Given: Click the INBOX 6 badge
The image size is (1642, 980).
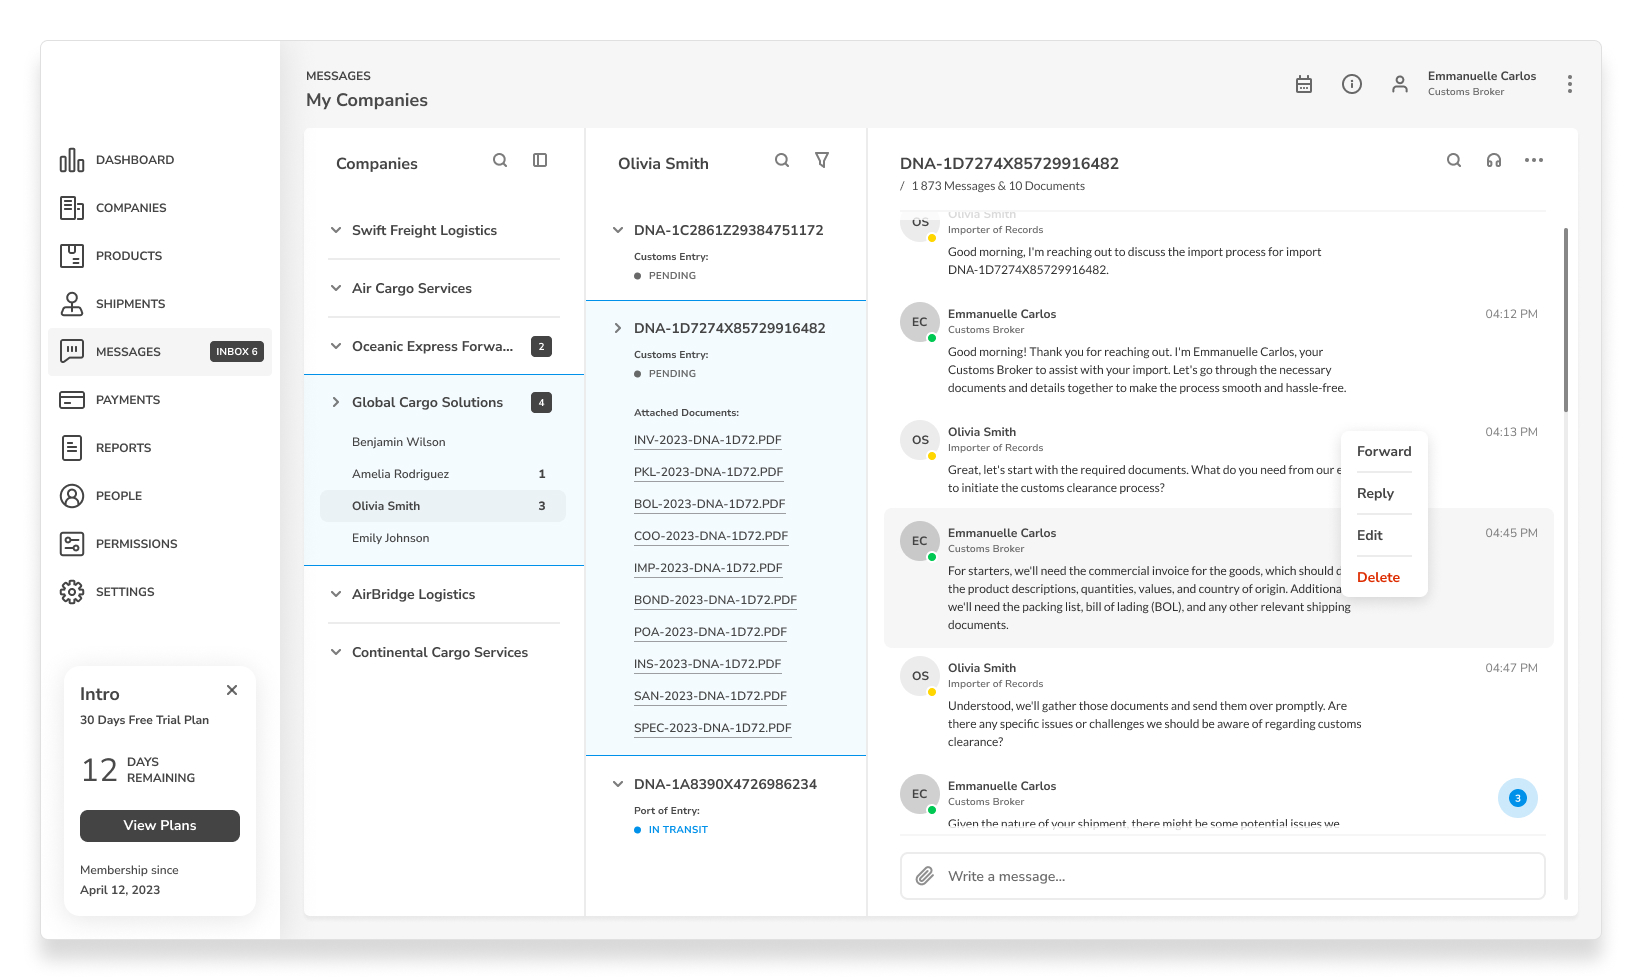Looking at the screenshot, I should (x=237, y=352).
